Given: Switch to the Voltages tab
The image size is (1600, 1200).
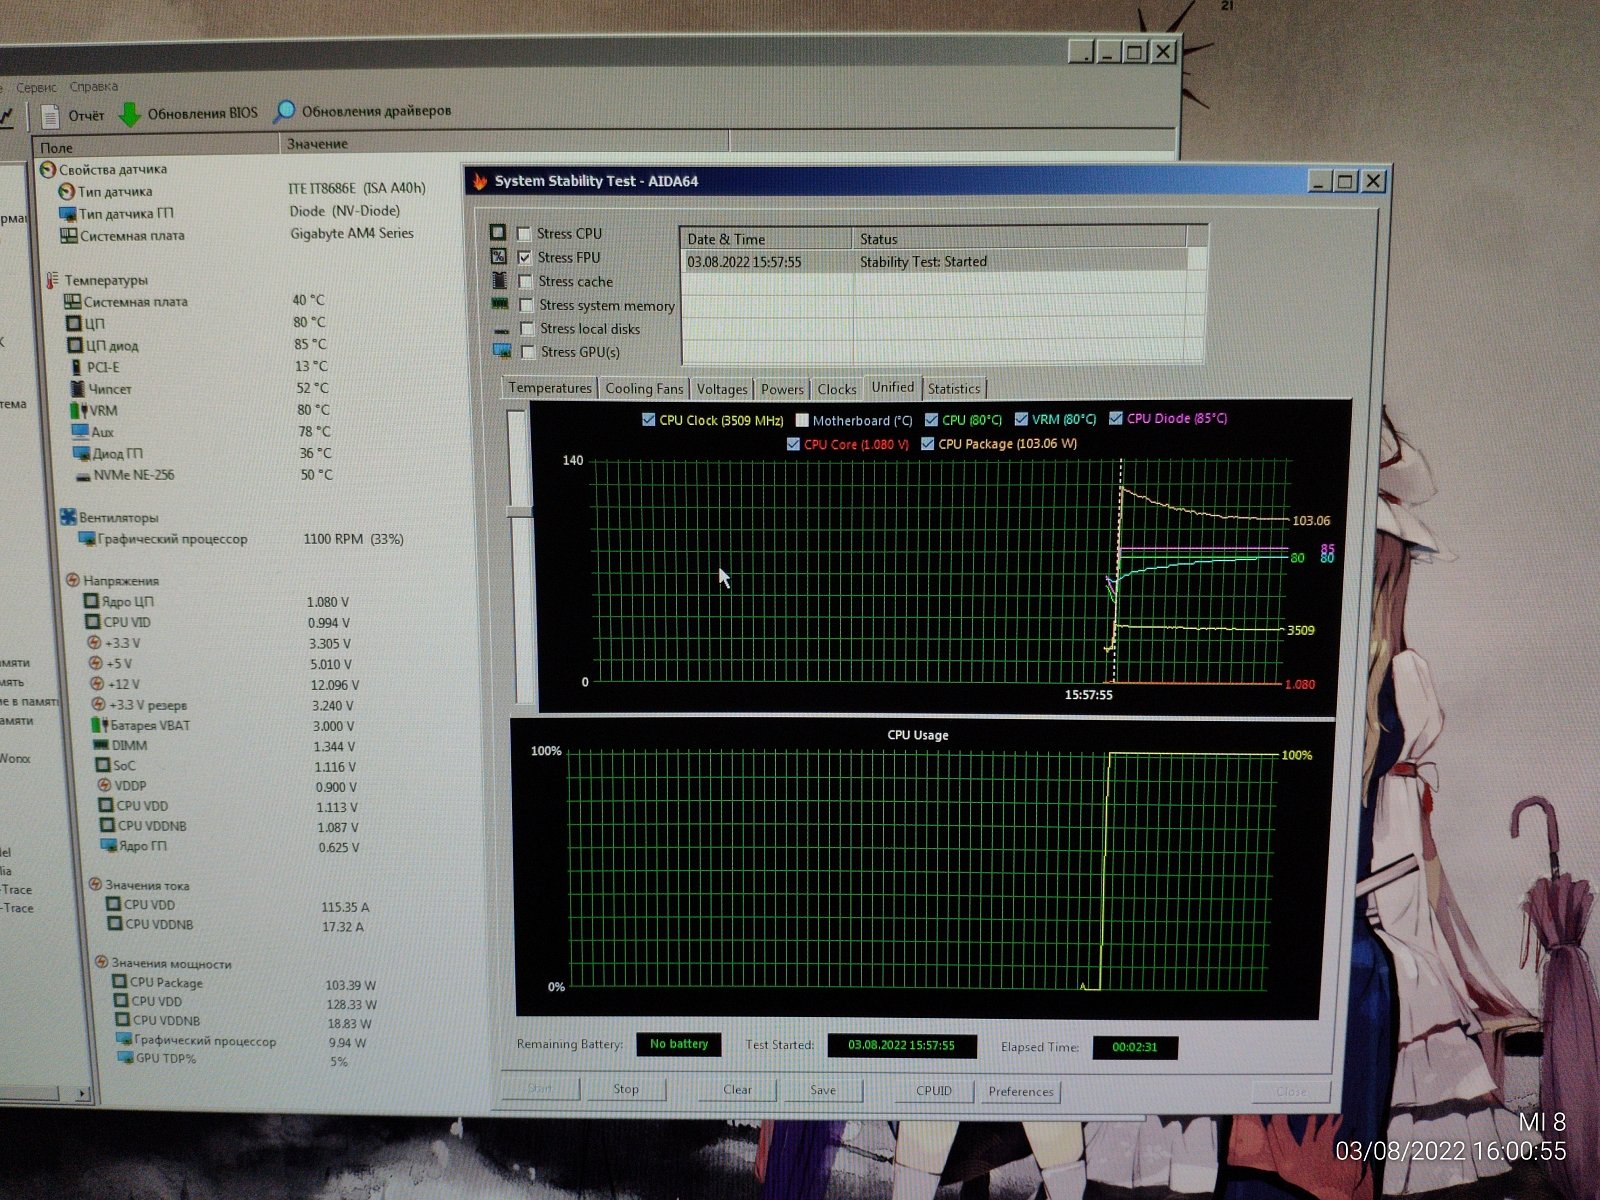Looking at the screenshot, I should (x=722, y=389).
